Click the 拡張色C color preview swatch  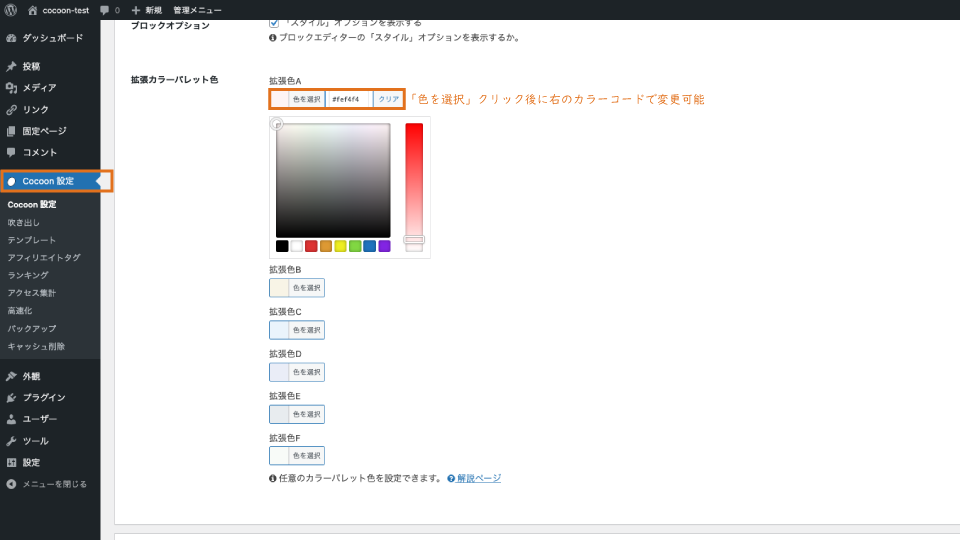coord(279,330)
